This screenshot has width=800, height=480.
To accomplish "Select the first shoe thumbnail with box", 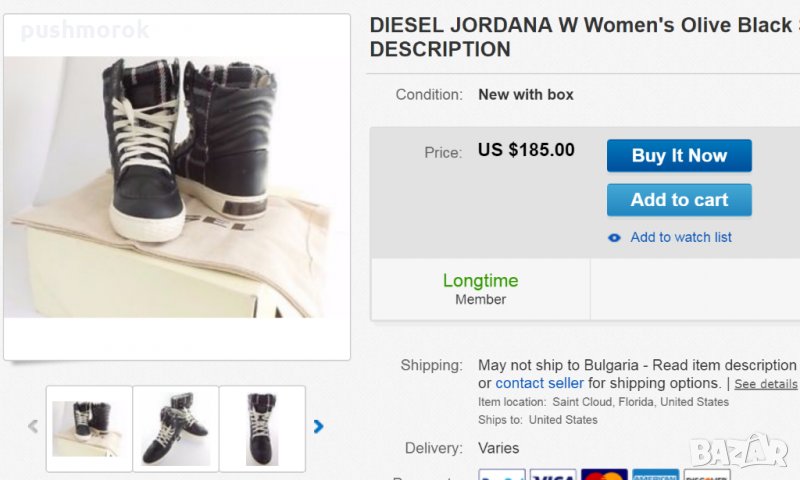I will click(x=89, y=428).
